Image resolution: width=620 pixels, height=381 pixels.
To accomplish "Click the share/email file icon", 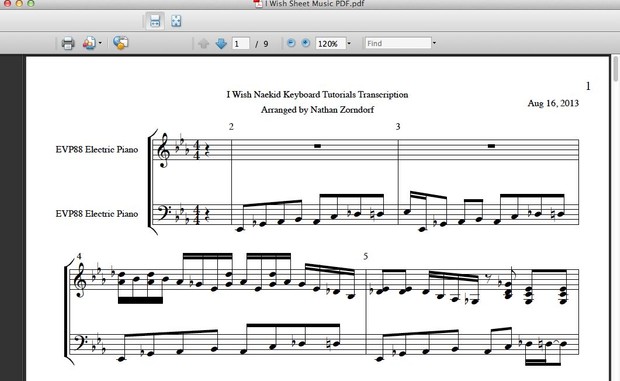I will coord(89,43).
